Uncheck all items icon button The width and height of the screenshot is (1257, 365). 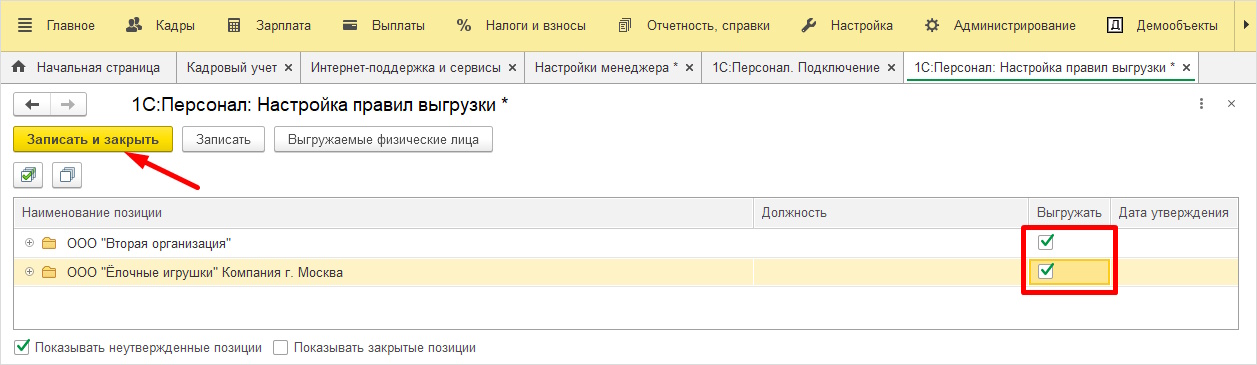click(66, 175)
